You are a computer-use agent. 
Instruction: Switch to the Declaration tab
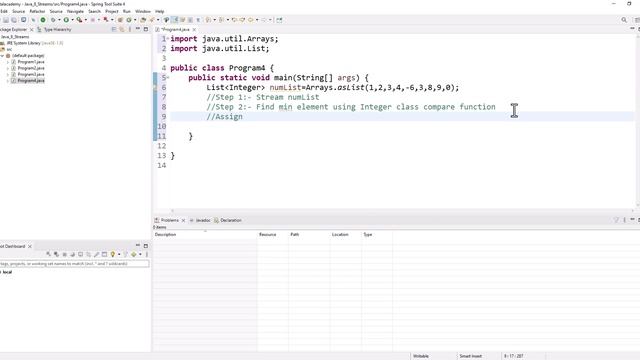coord(228,220)
